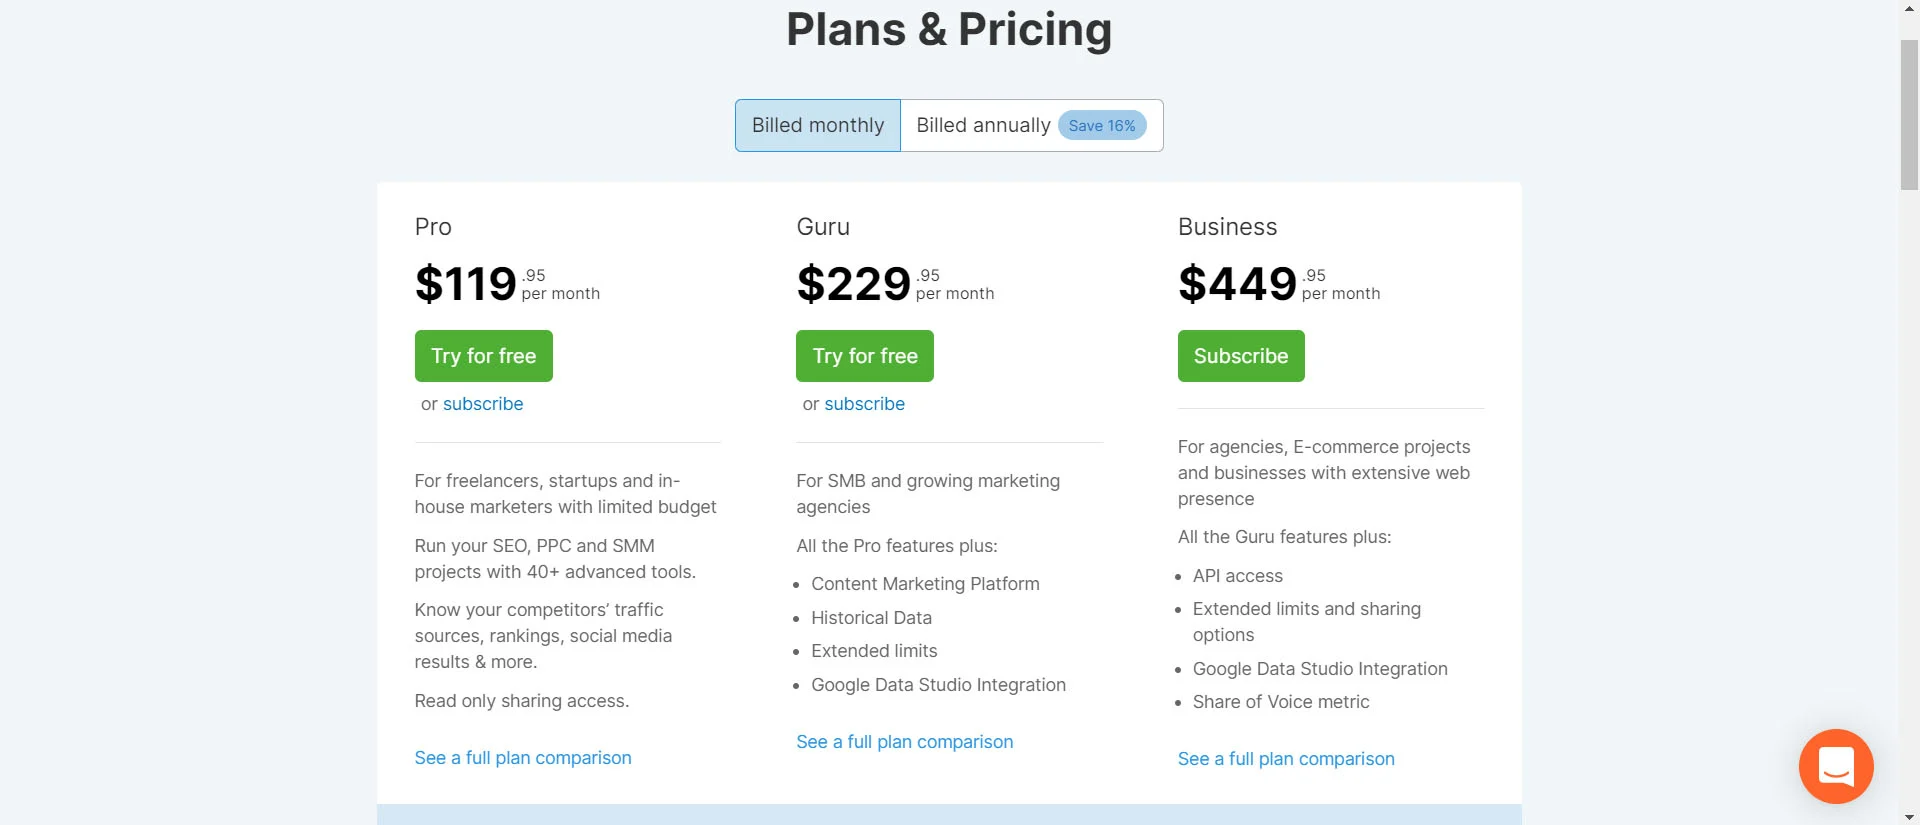
Task: Open Guru's See a full plan comparison
Action: click(905, 742)
